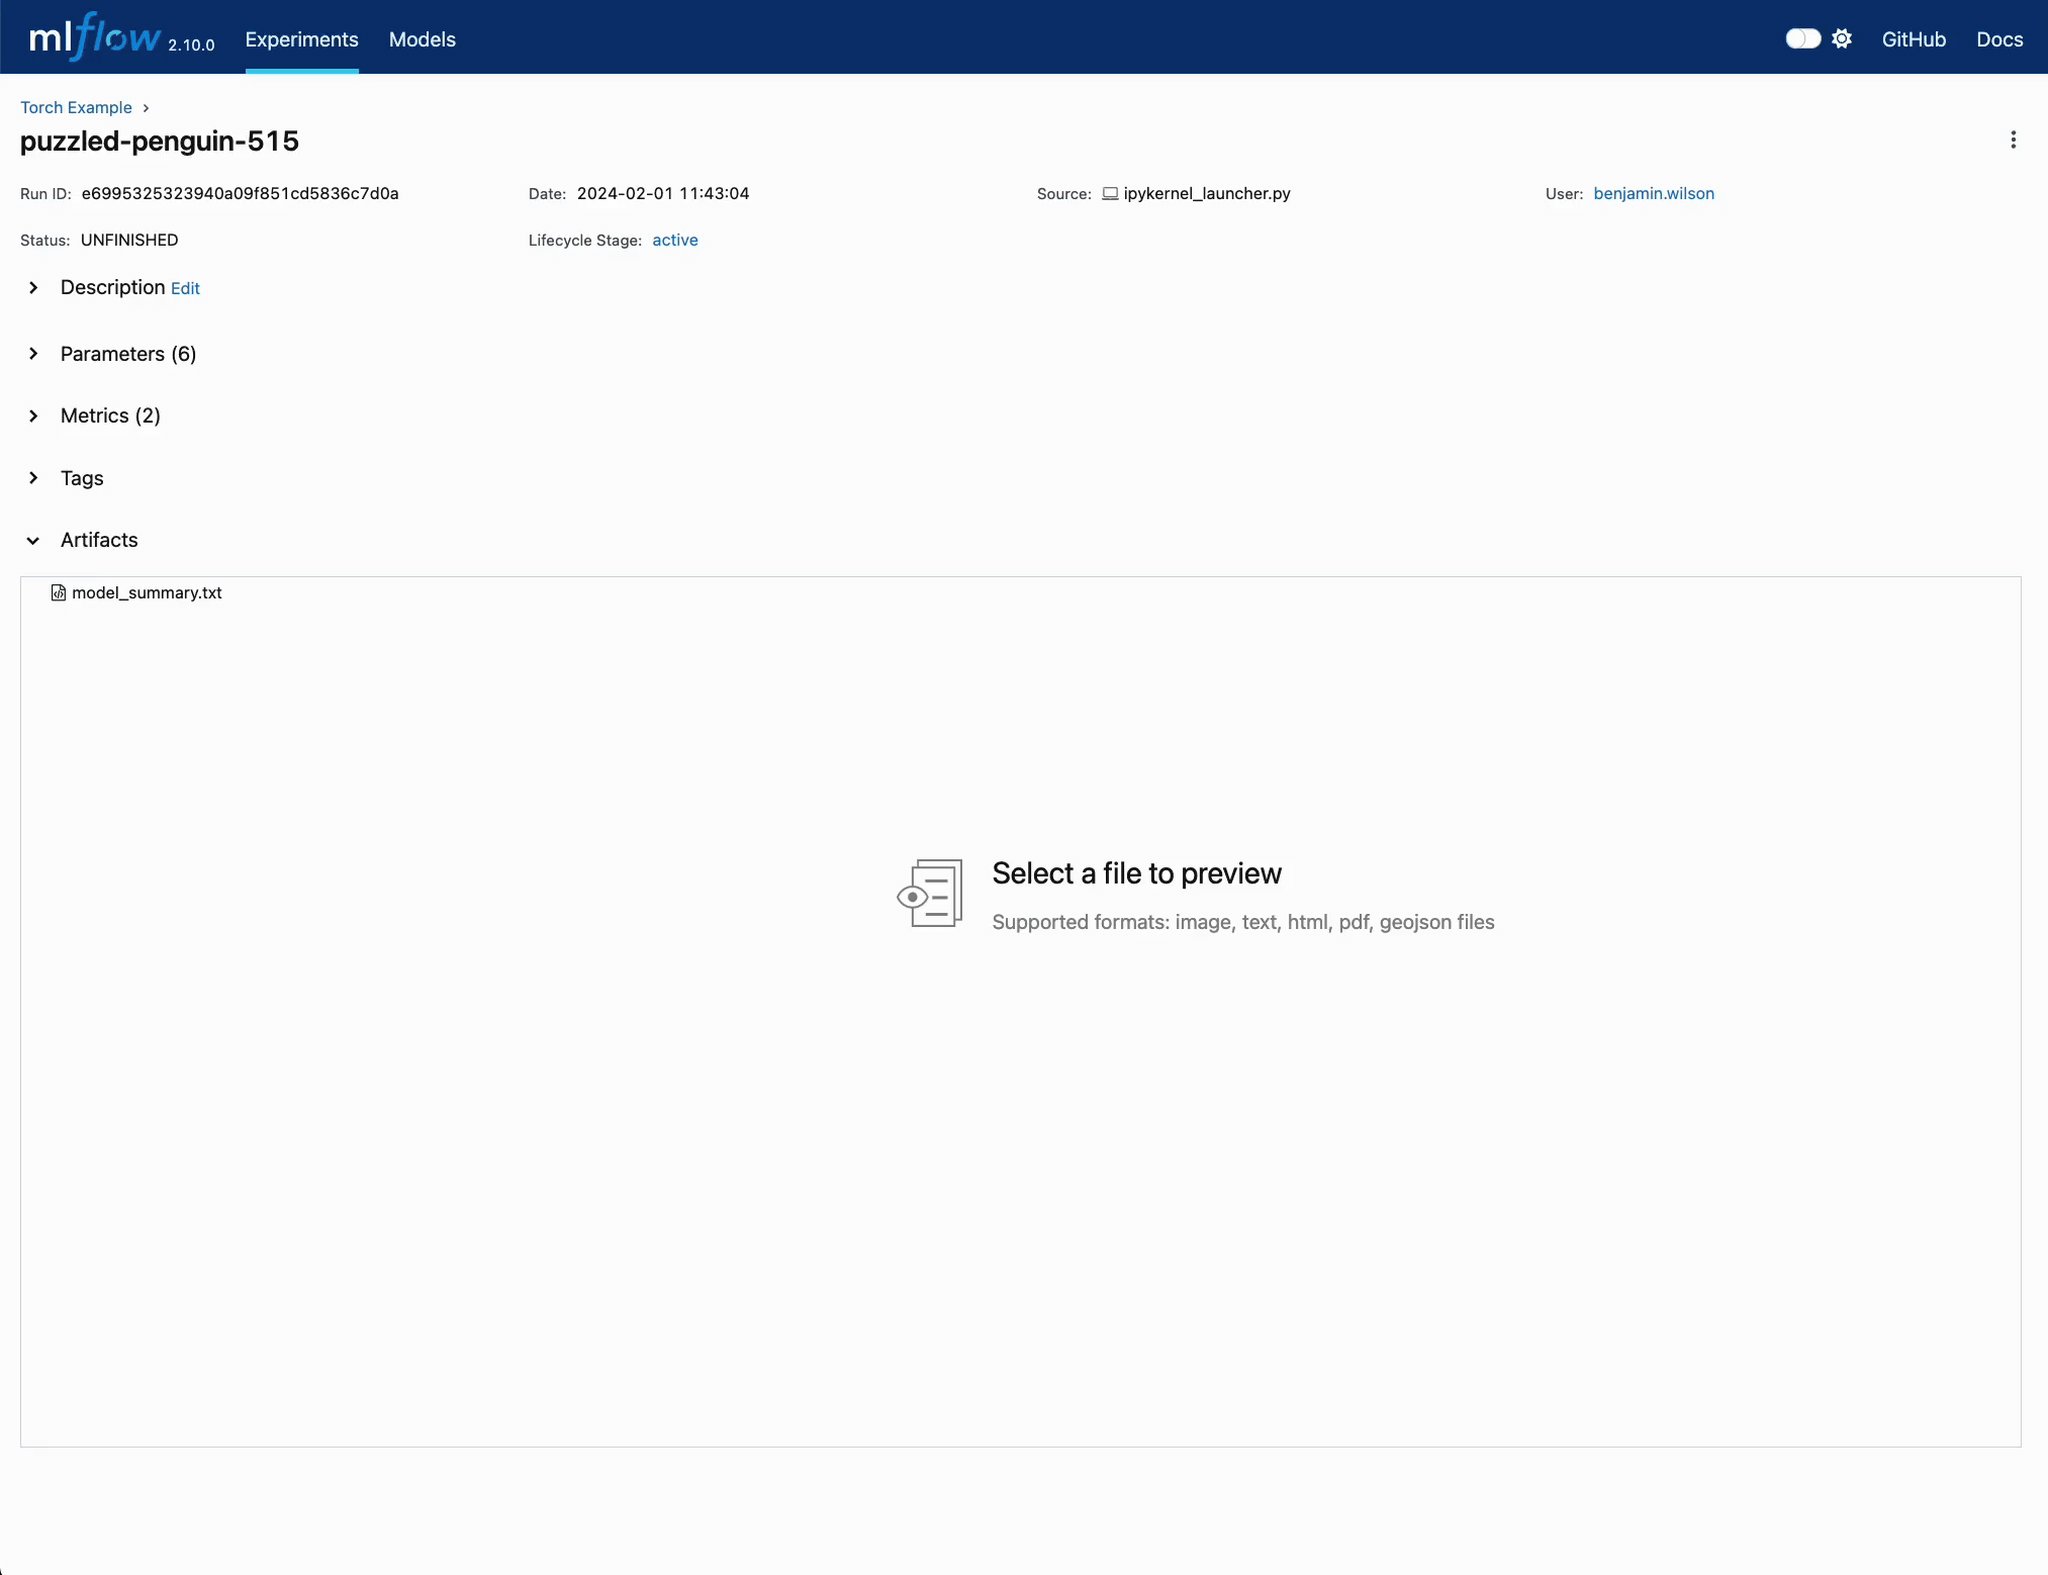Click the file preview placeholder icon

tap(930, 893)
